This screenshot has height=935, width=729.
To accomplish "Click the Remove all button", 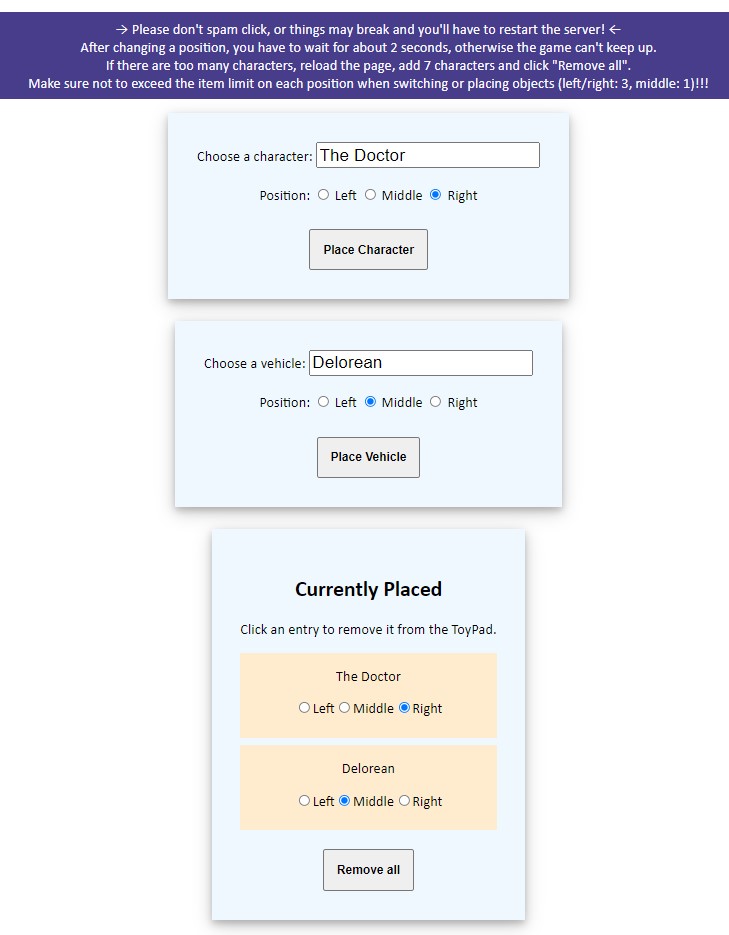I will [368, 870].
